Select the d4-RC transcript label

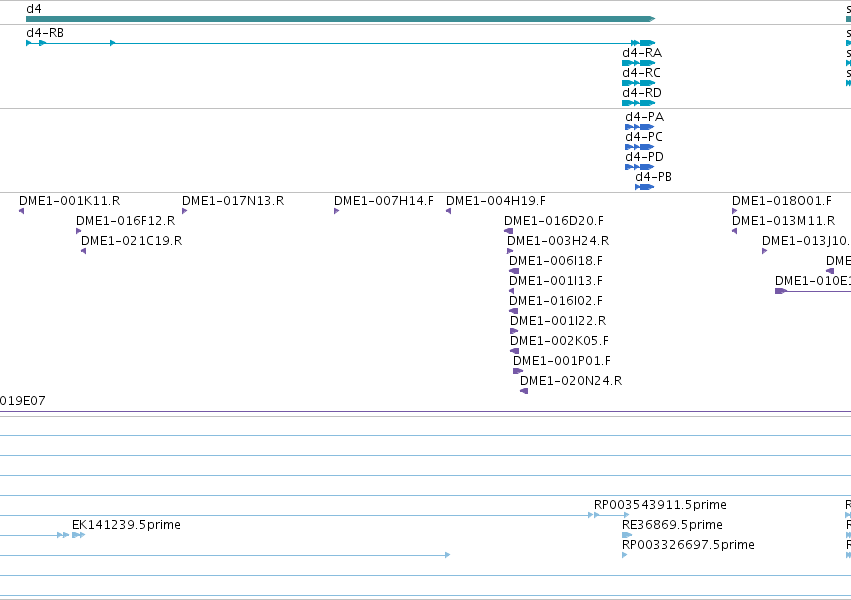642,73
